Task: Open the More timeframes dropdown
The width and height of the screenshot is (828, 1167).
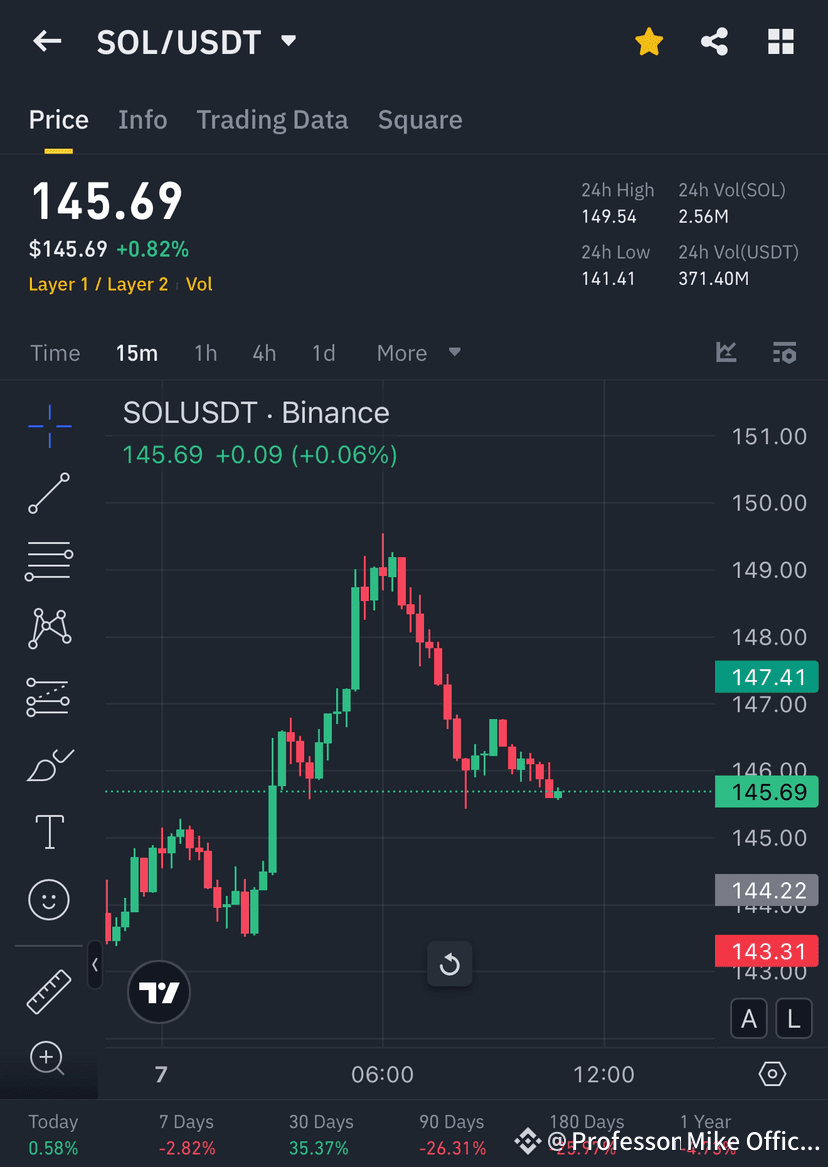Action: 416,352
